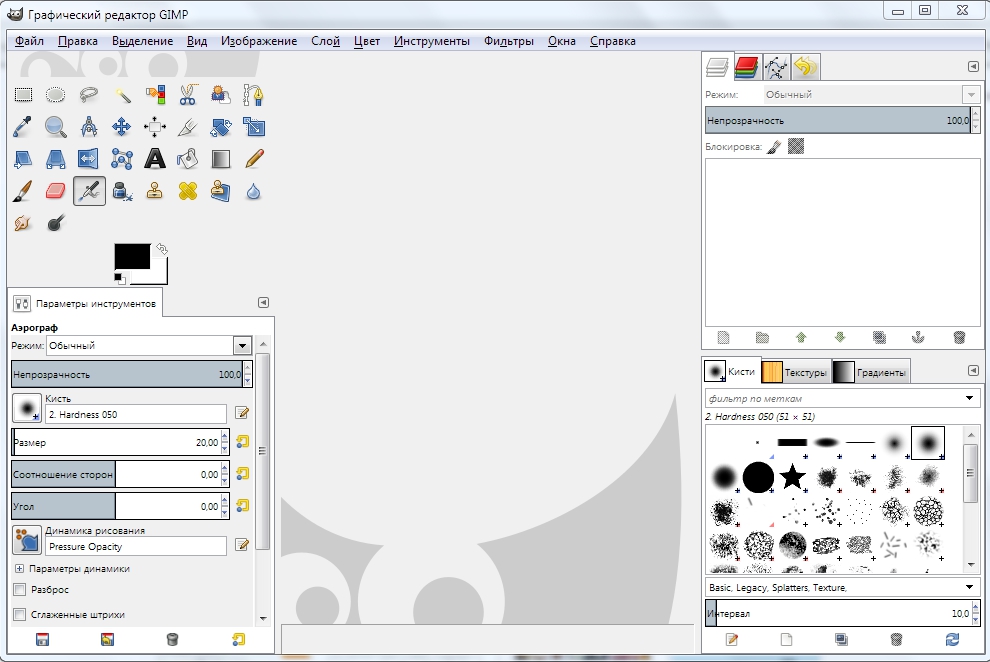The width and height of the screenshot is (990, 662).
Task: Open tool options panel configuration arrow
Action: click(263, 303)
